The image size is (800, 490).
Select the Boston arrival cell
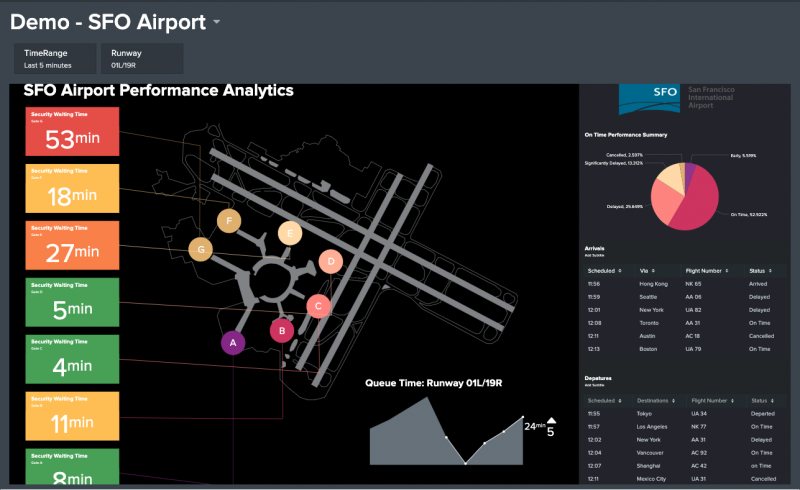[648, 349]
